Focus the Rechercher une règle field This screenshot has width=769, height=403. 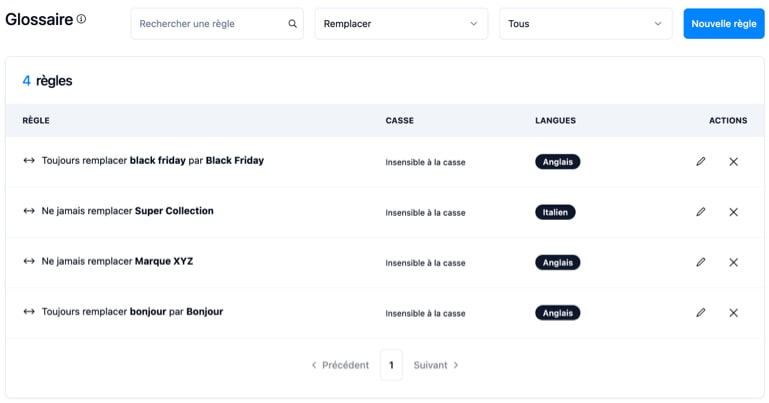(x=217, y=24)
